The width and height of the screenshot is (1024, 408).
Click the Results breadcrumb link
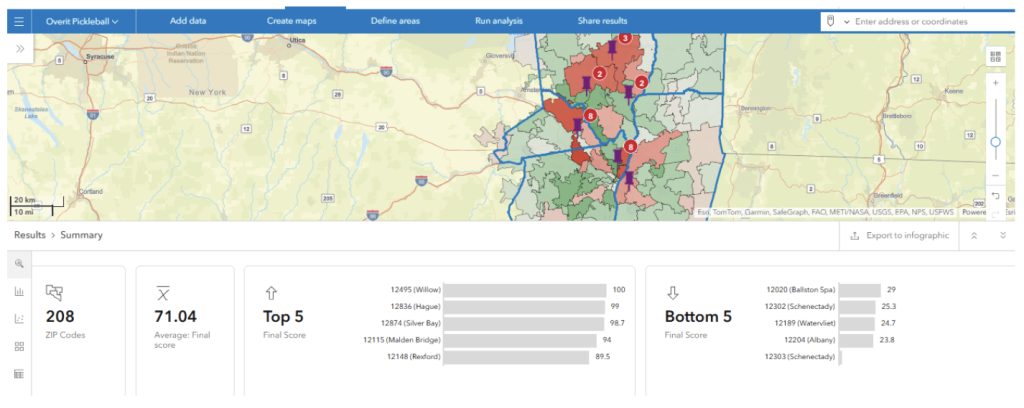pyautogui.click(x=29, y=235)
